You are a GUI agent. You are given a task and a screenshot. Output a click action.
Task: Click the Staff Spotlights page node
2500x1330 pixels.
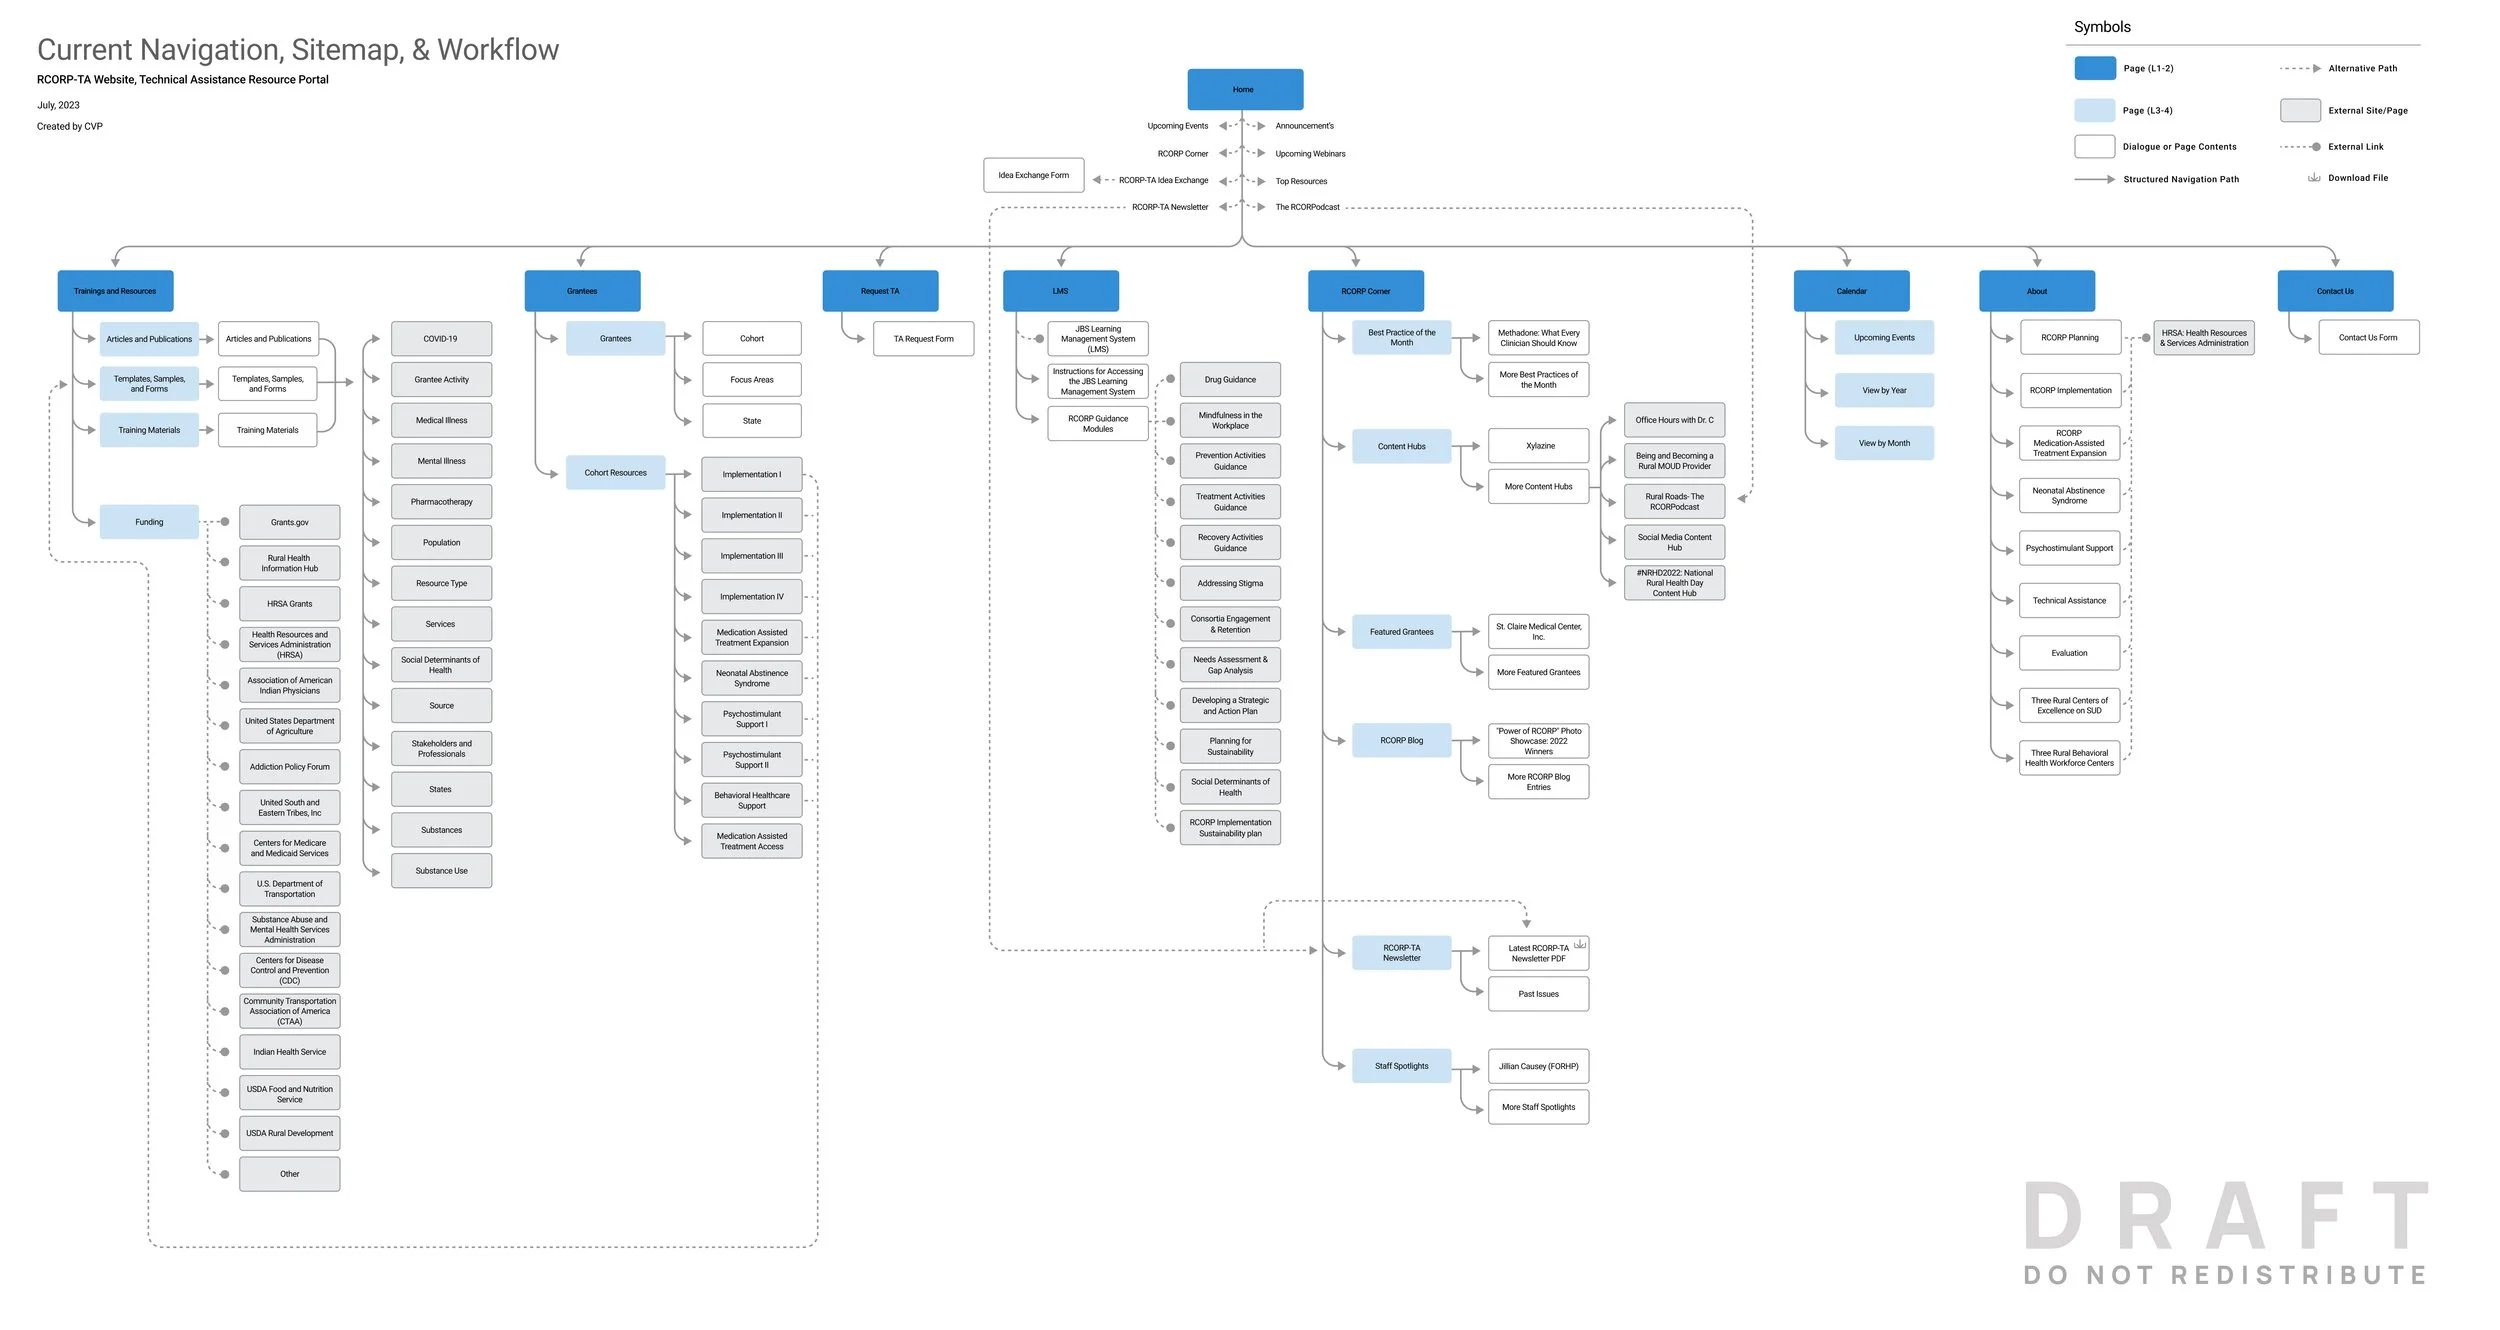pyautogui.click(x=1400, y=1066)
